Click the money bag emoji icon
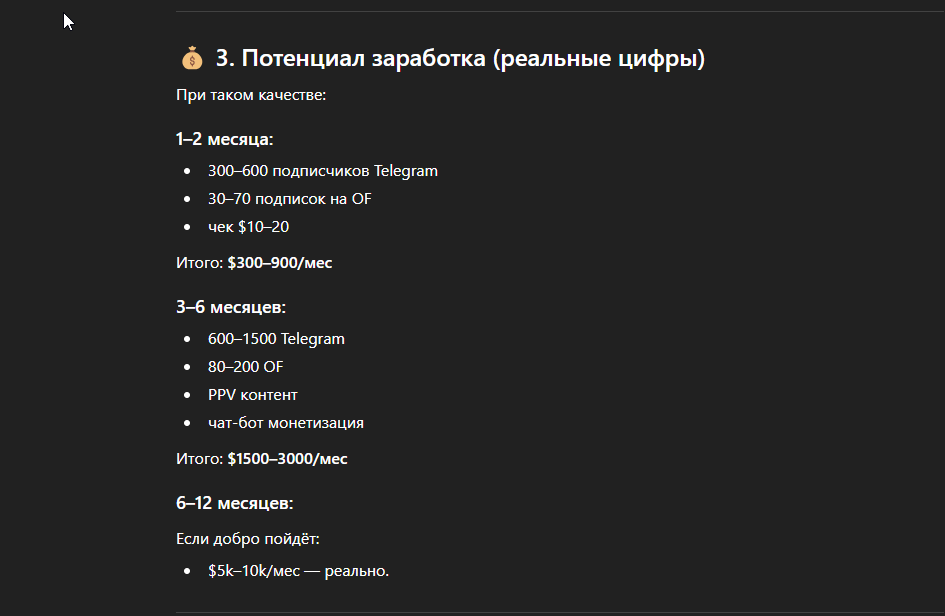Viewport: 945px width, 616px height. (x=192, y=58)
